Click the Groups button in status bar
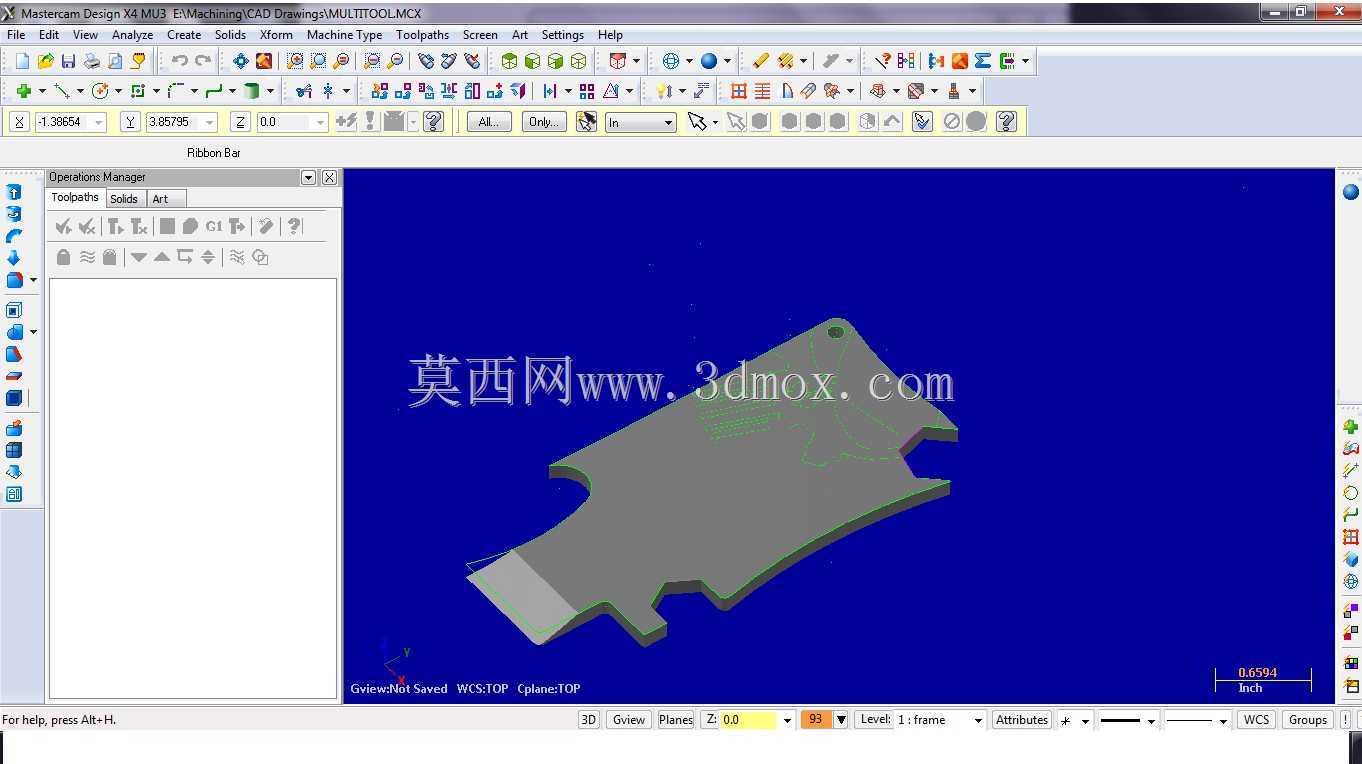The image size is (1362, 764). coord(1307,720)
